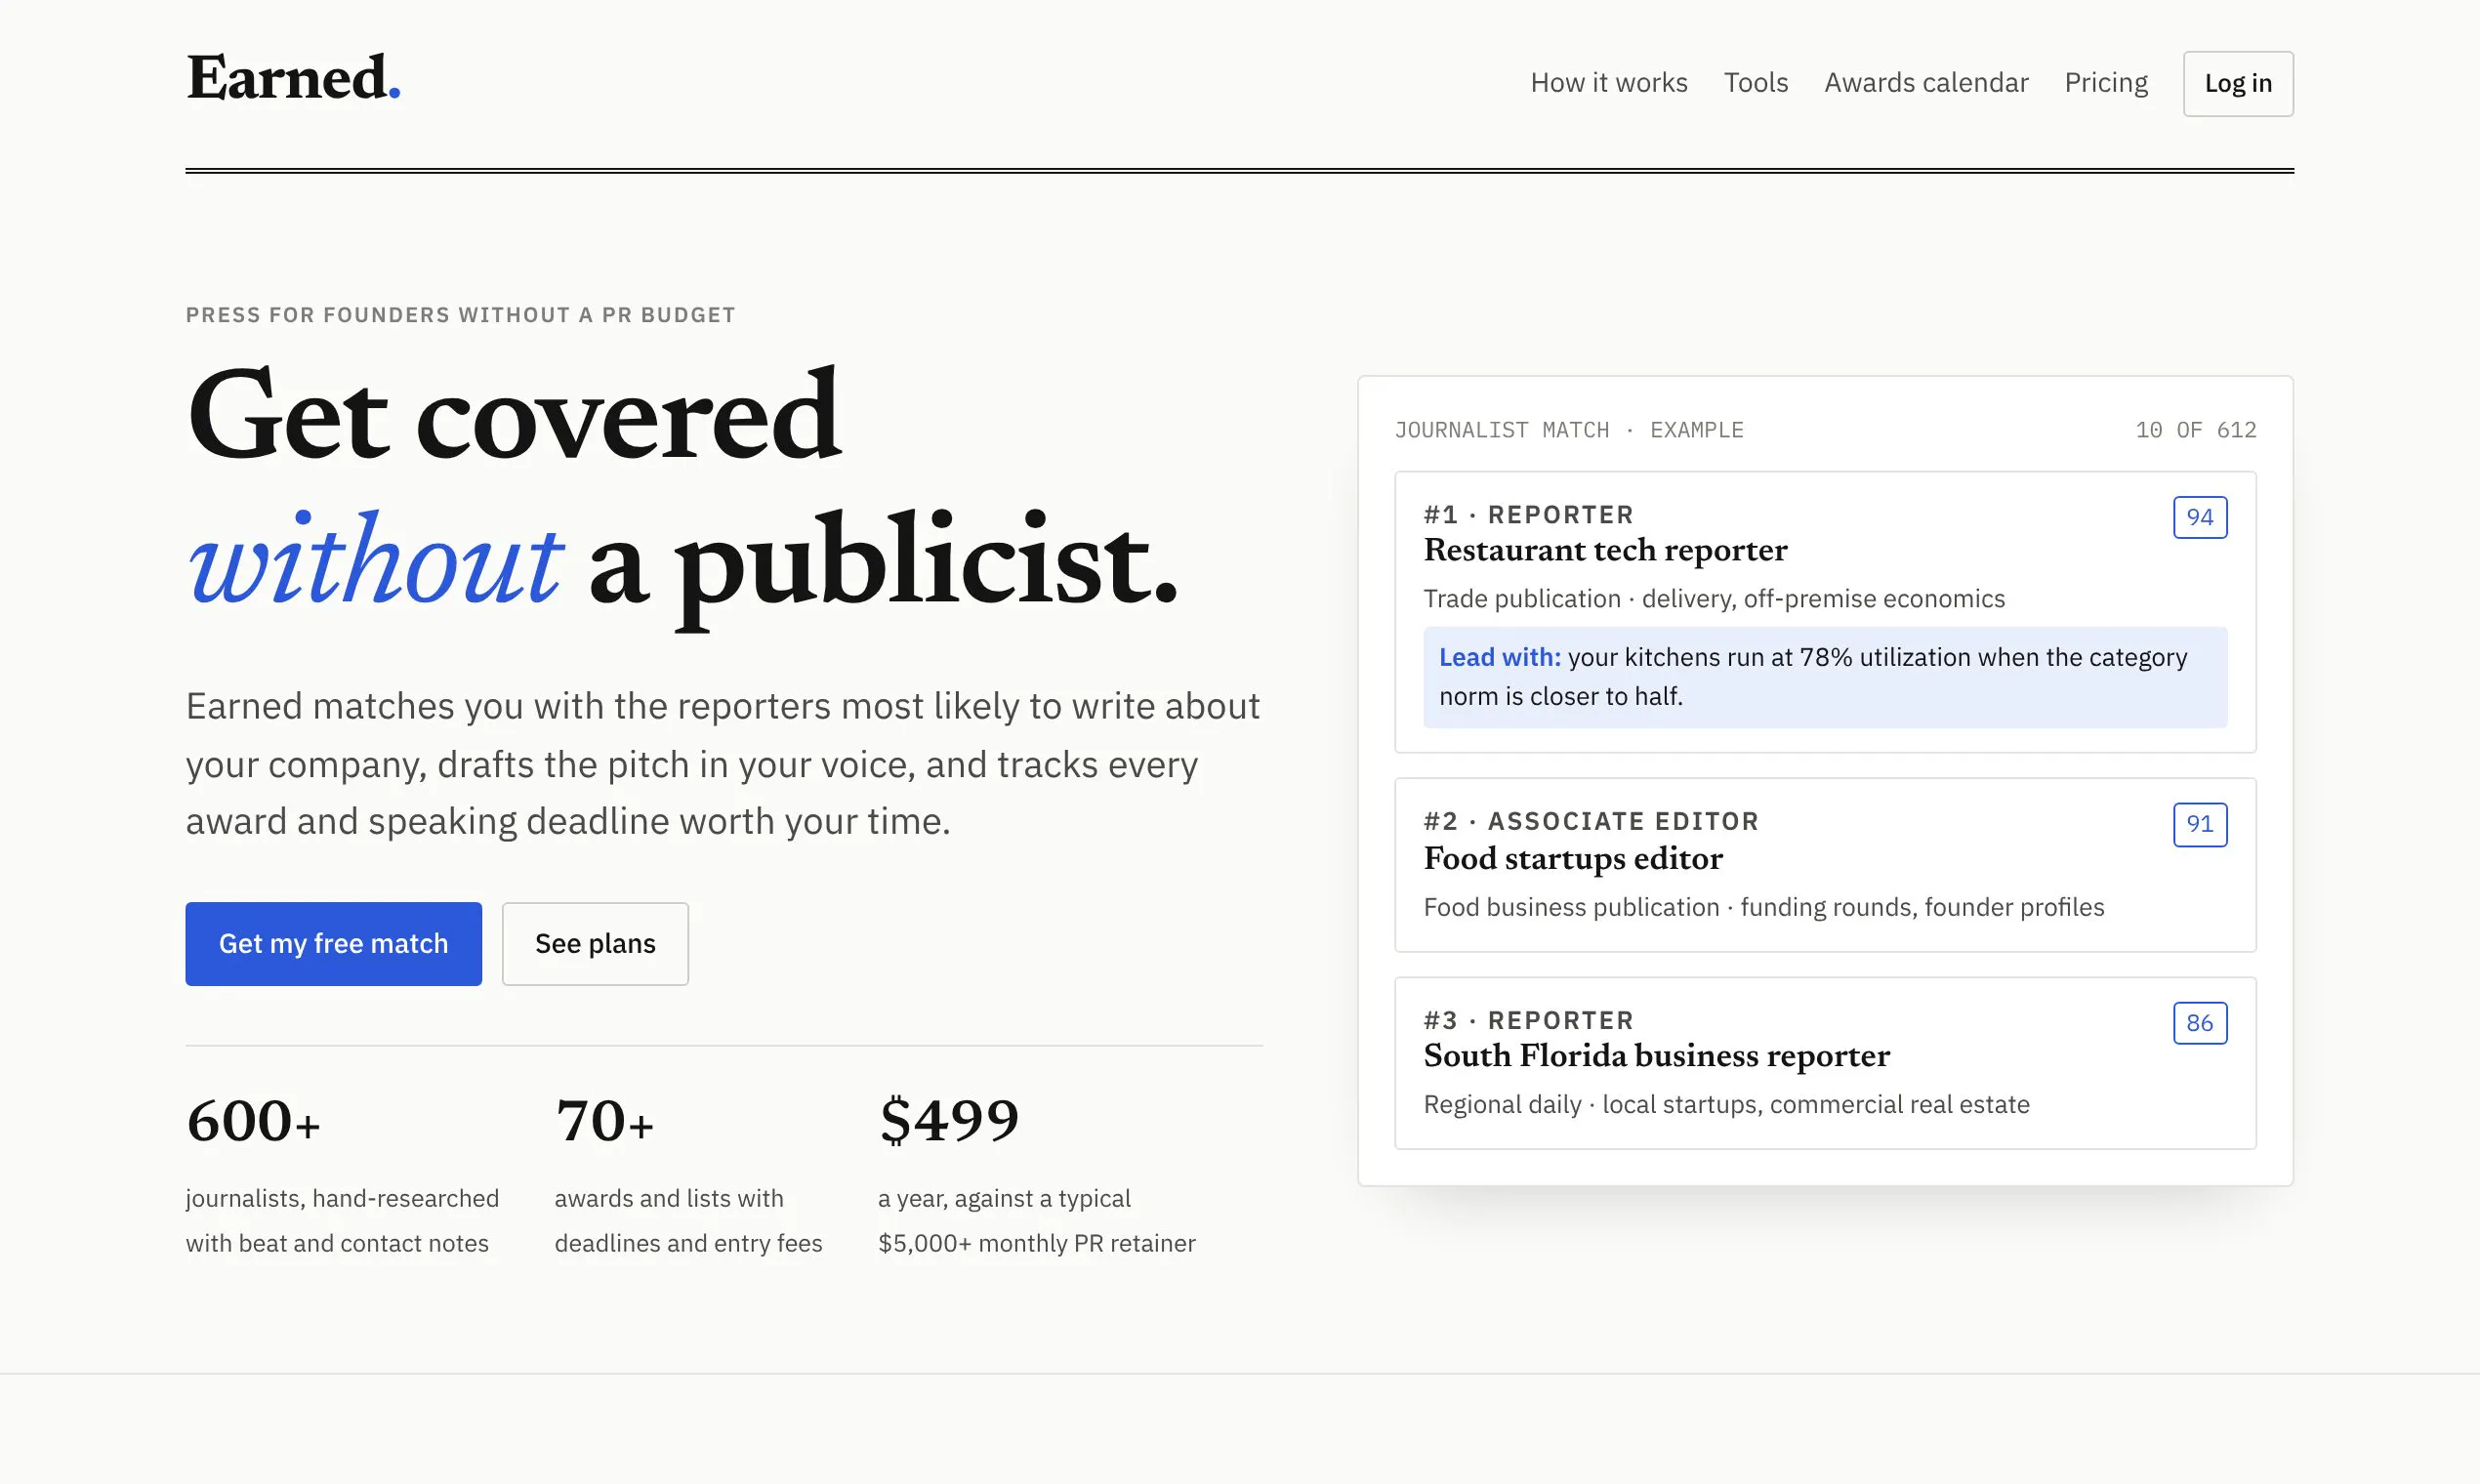Click 'with beat and contact notes' text
The height and width of the screenshot is (1484, 2480).
pos(337,1243)
